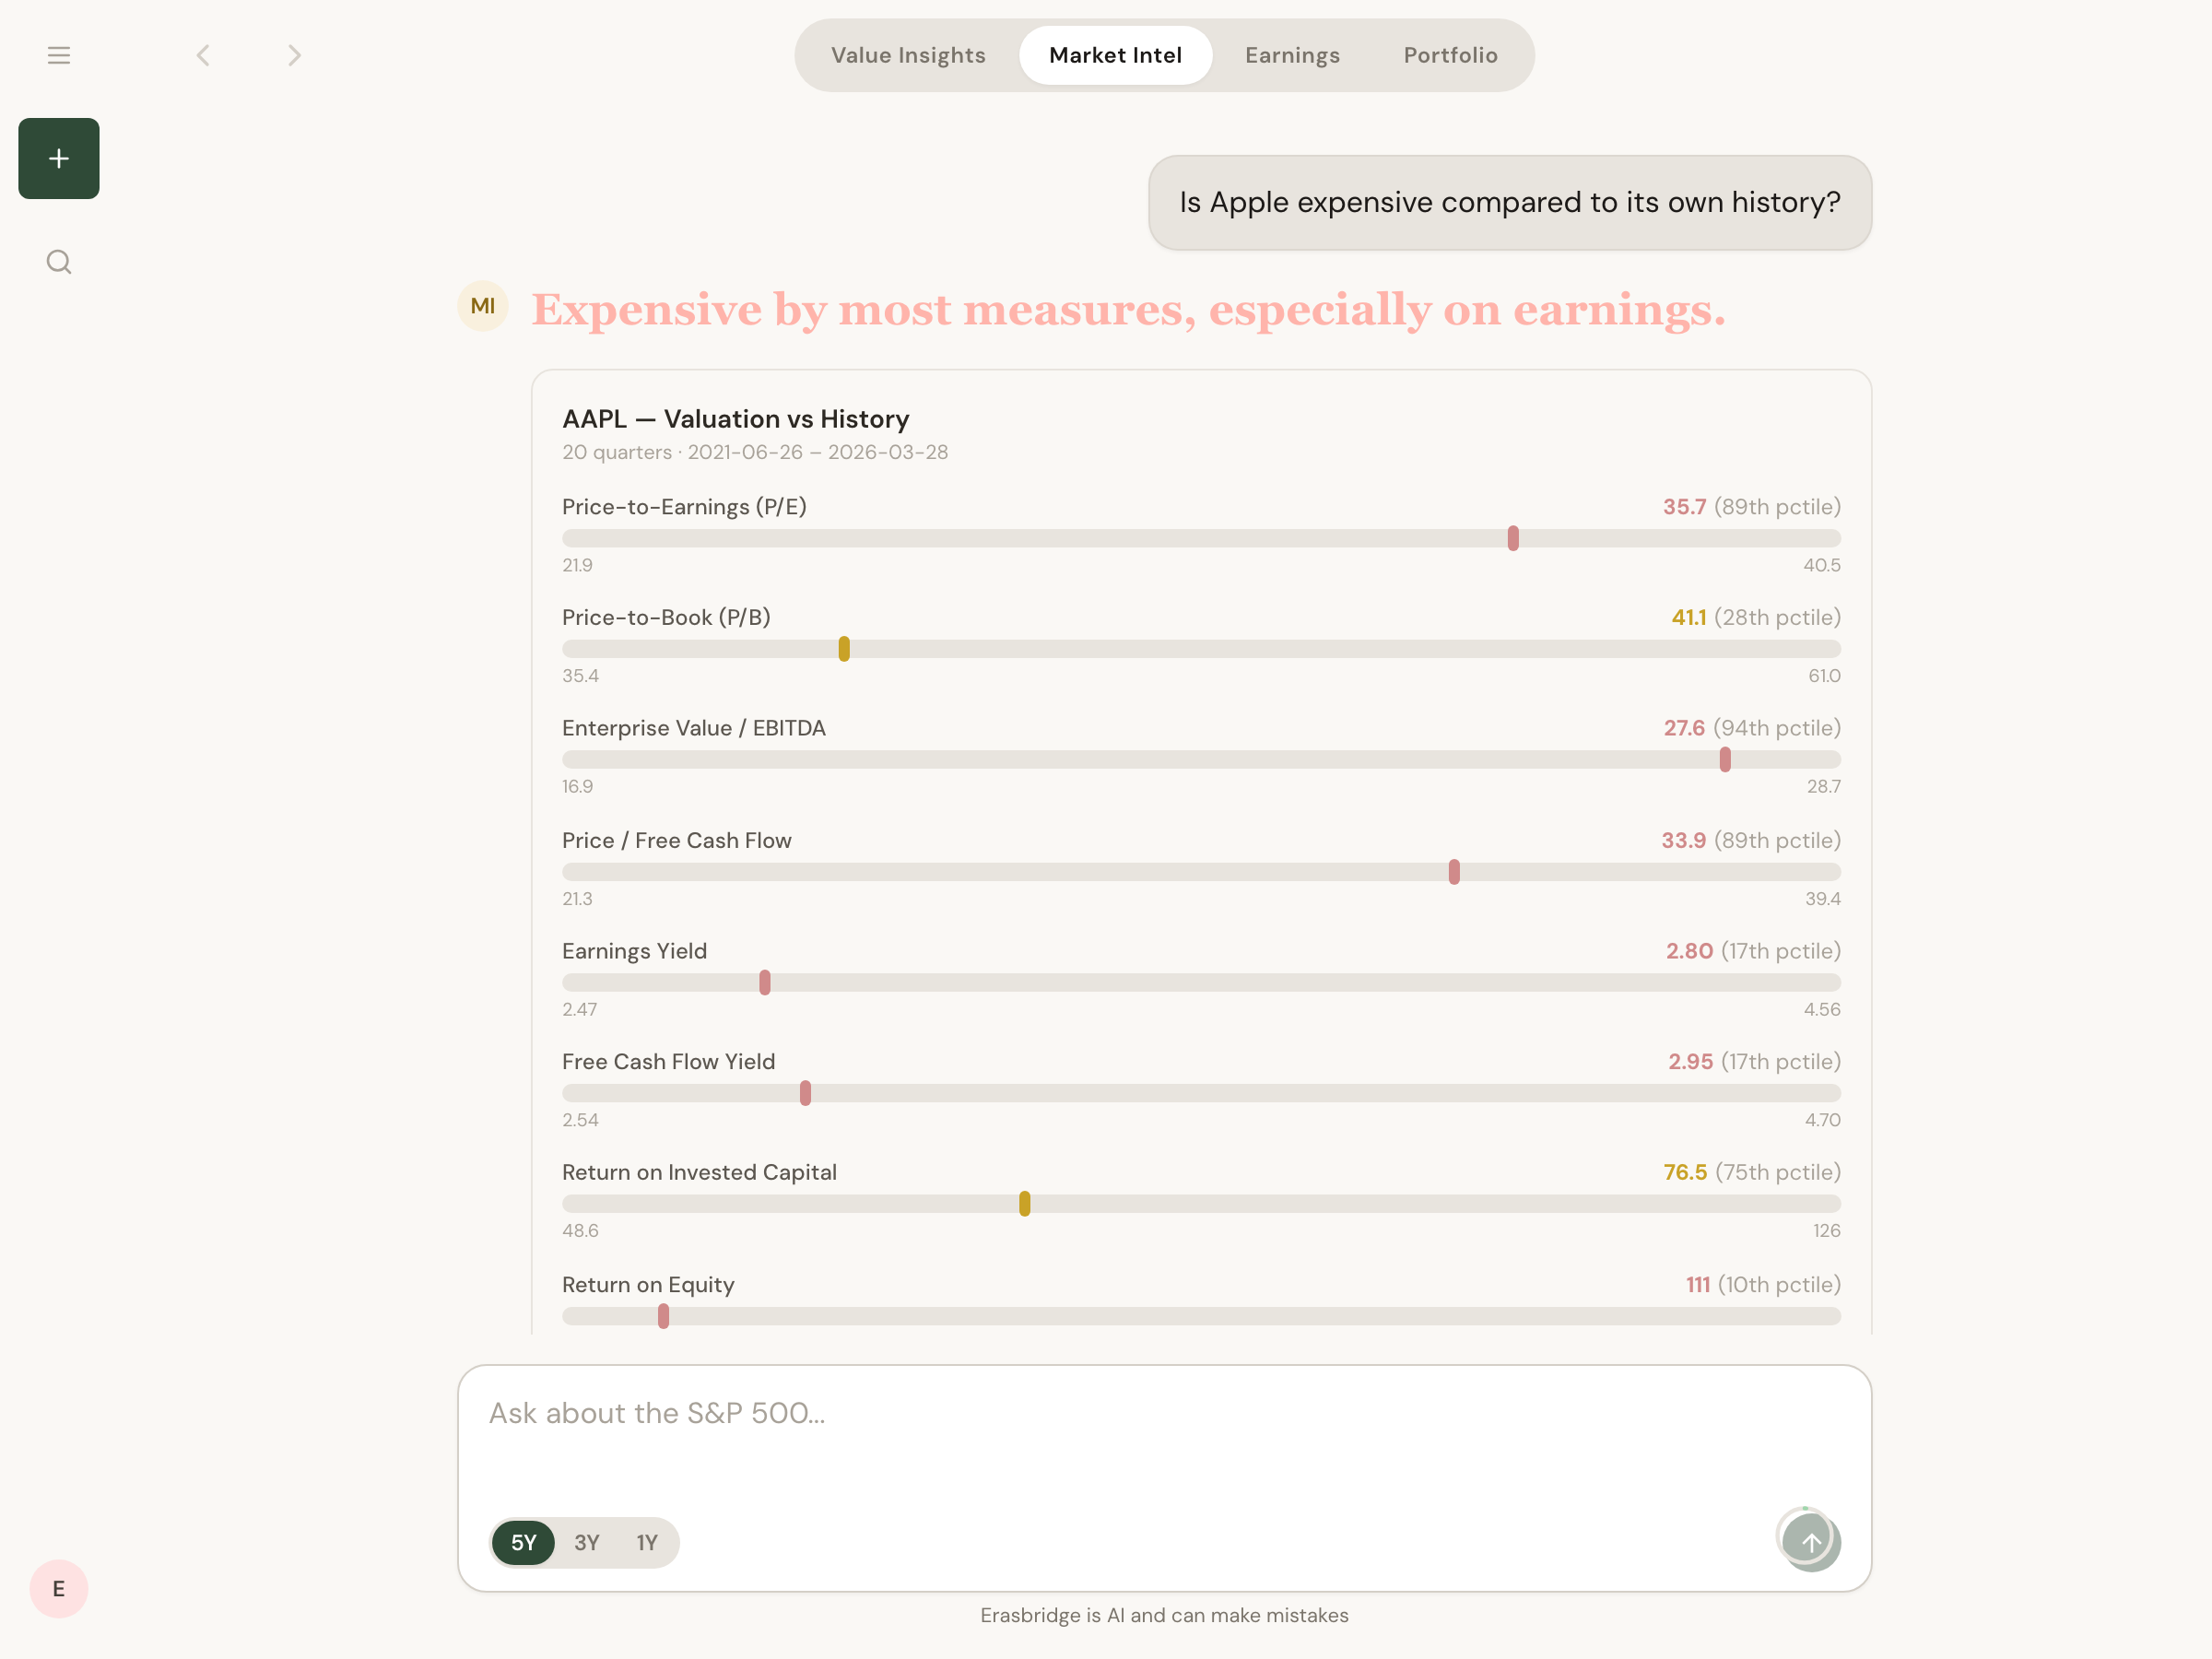The width and height of the screenshot is (2212, 1659).
Task: Click the ROIC range maximum 126
Action: click(1827, 1231)
